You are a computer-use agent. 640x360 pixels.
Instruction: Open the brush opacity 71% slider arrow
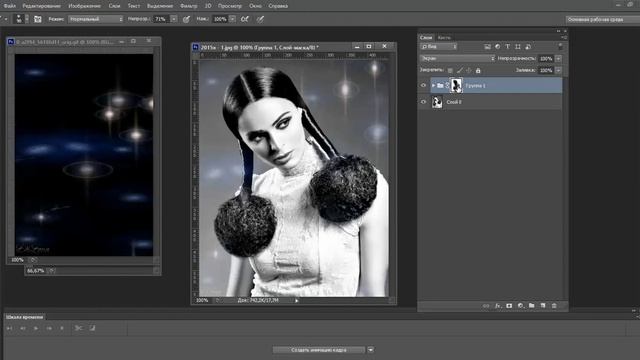pos(174,19)
